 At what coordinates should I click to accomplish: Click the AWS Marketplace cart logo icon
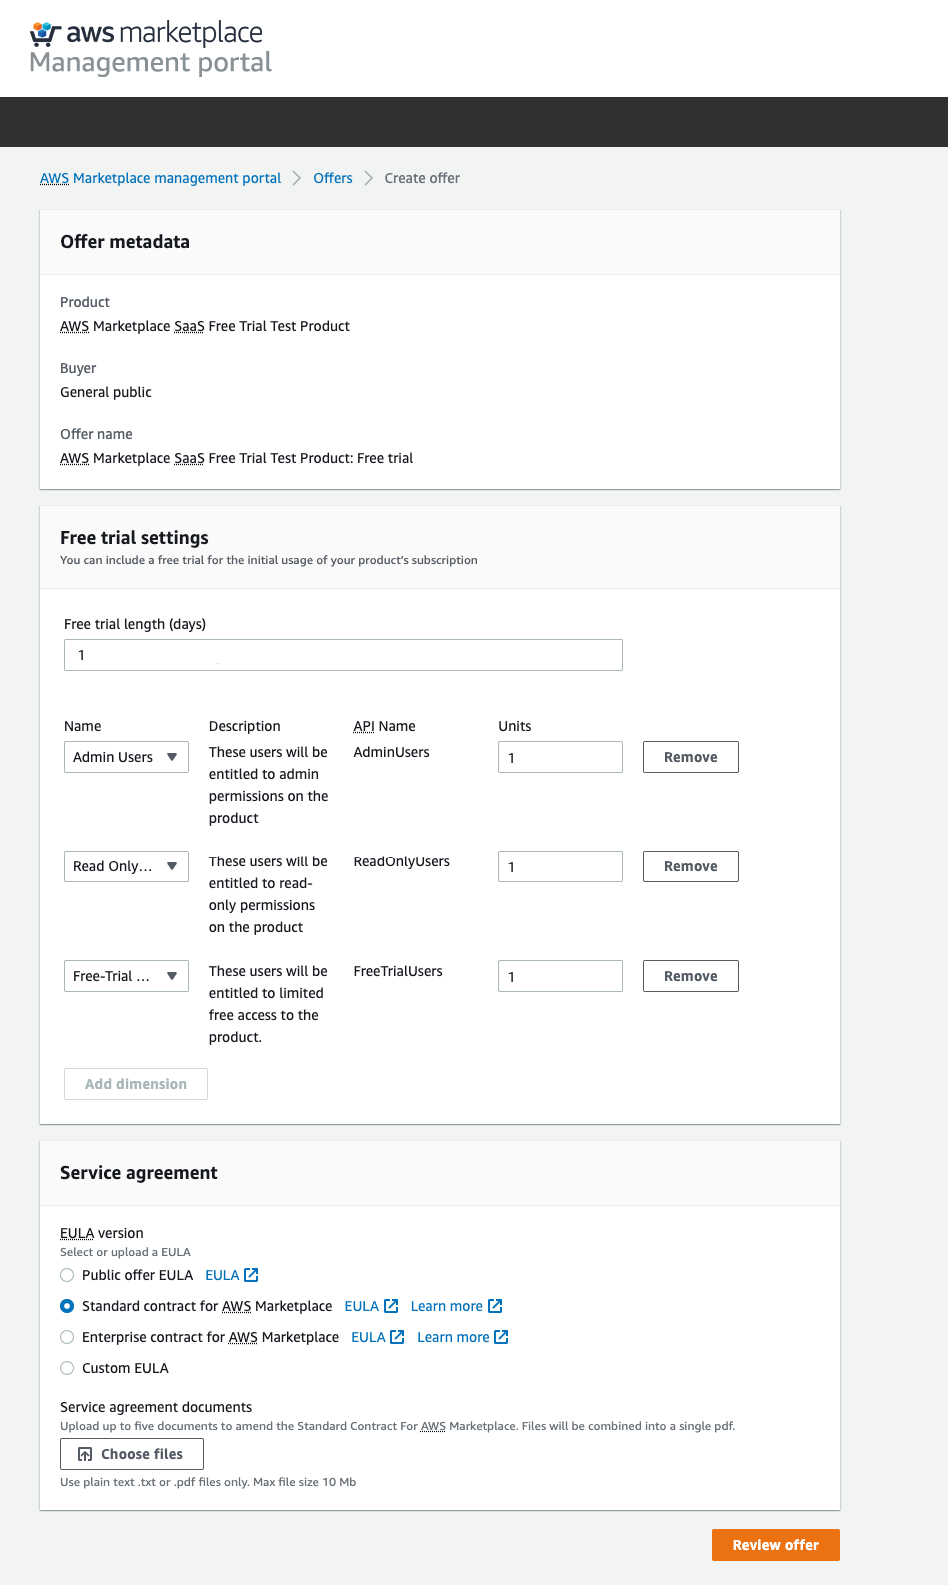click(45, 34)
